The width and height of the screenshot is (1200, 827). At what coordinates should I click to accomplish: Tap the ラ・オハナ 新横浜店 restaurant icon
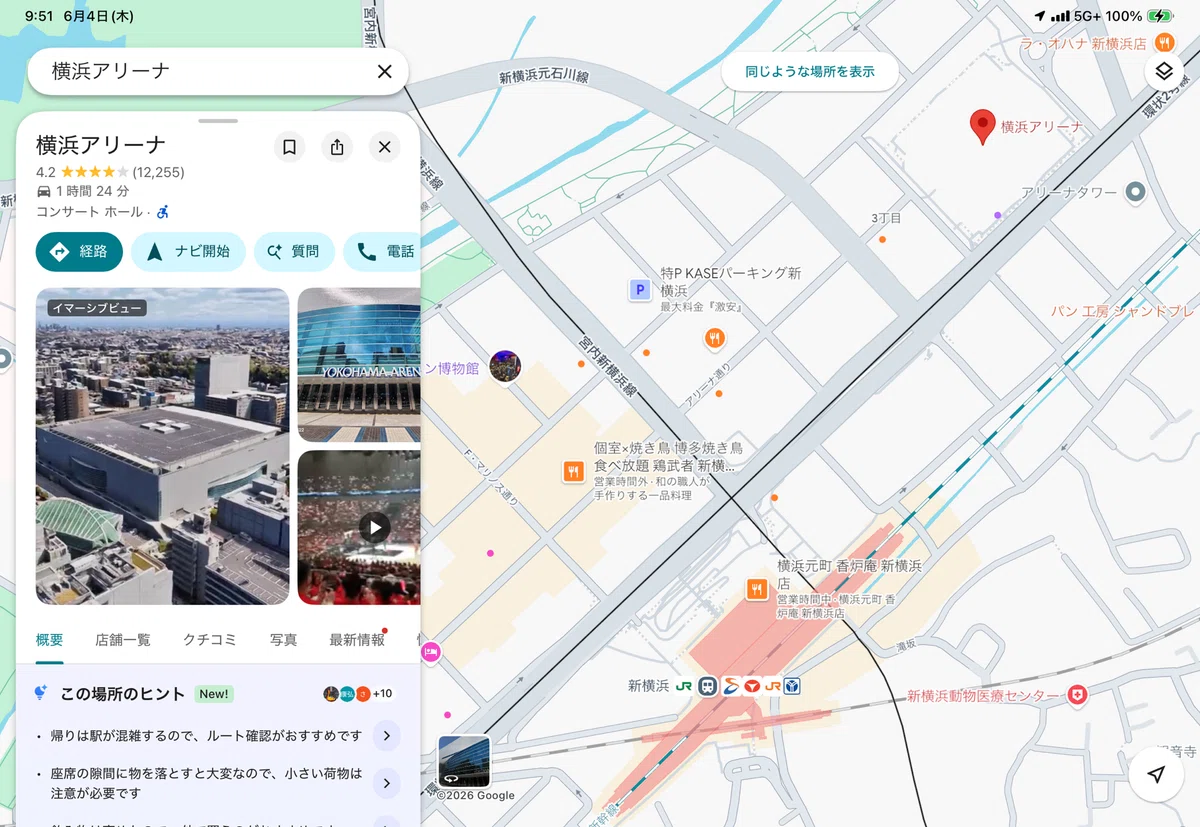pos(1164,43)
